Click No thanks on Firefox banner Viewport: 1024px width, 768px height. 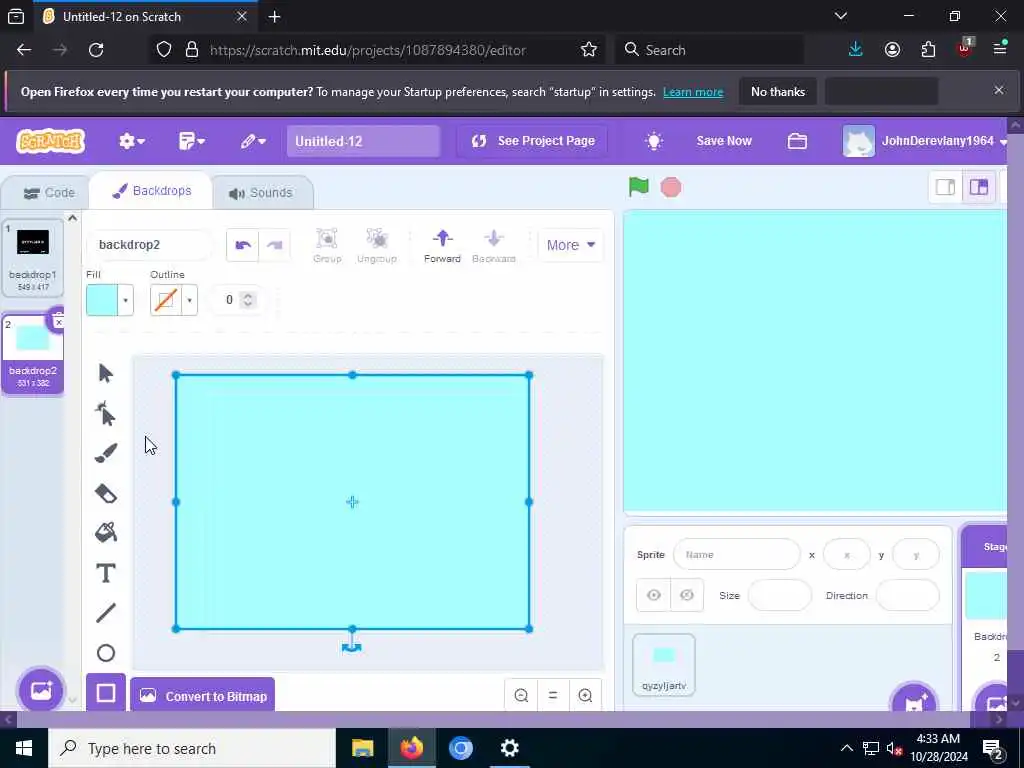777,91
